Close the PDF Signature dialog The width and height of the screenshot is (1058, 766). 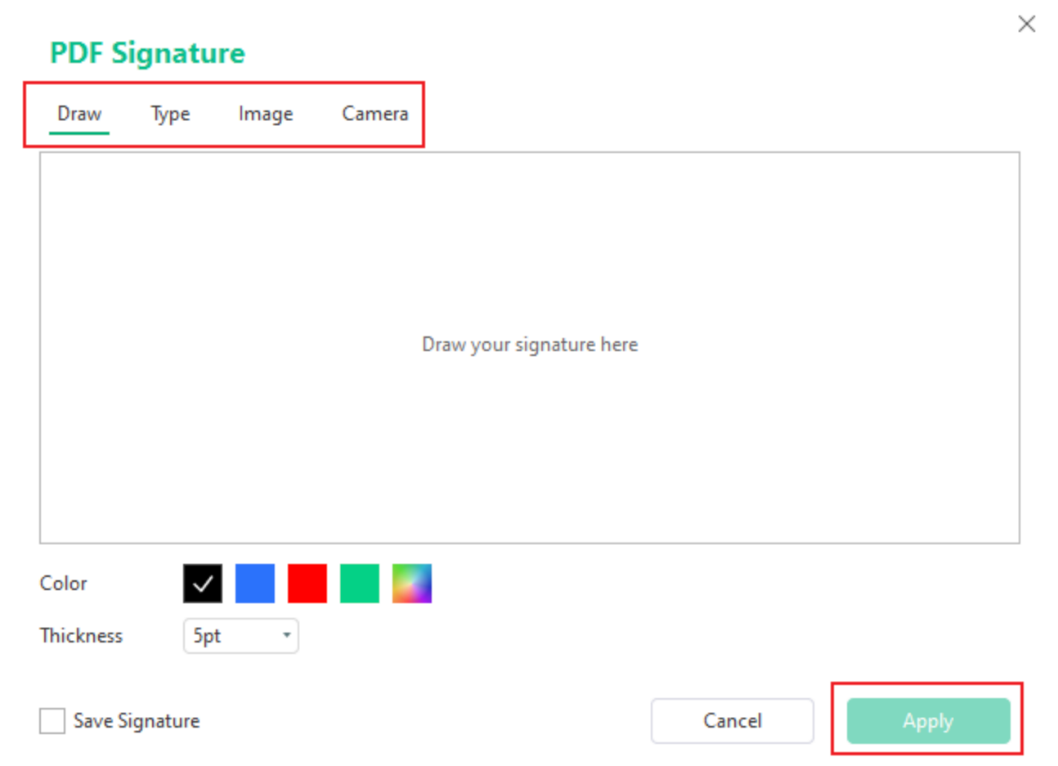(x=1026, y=23)
